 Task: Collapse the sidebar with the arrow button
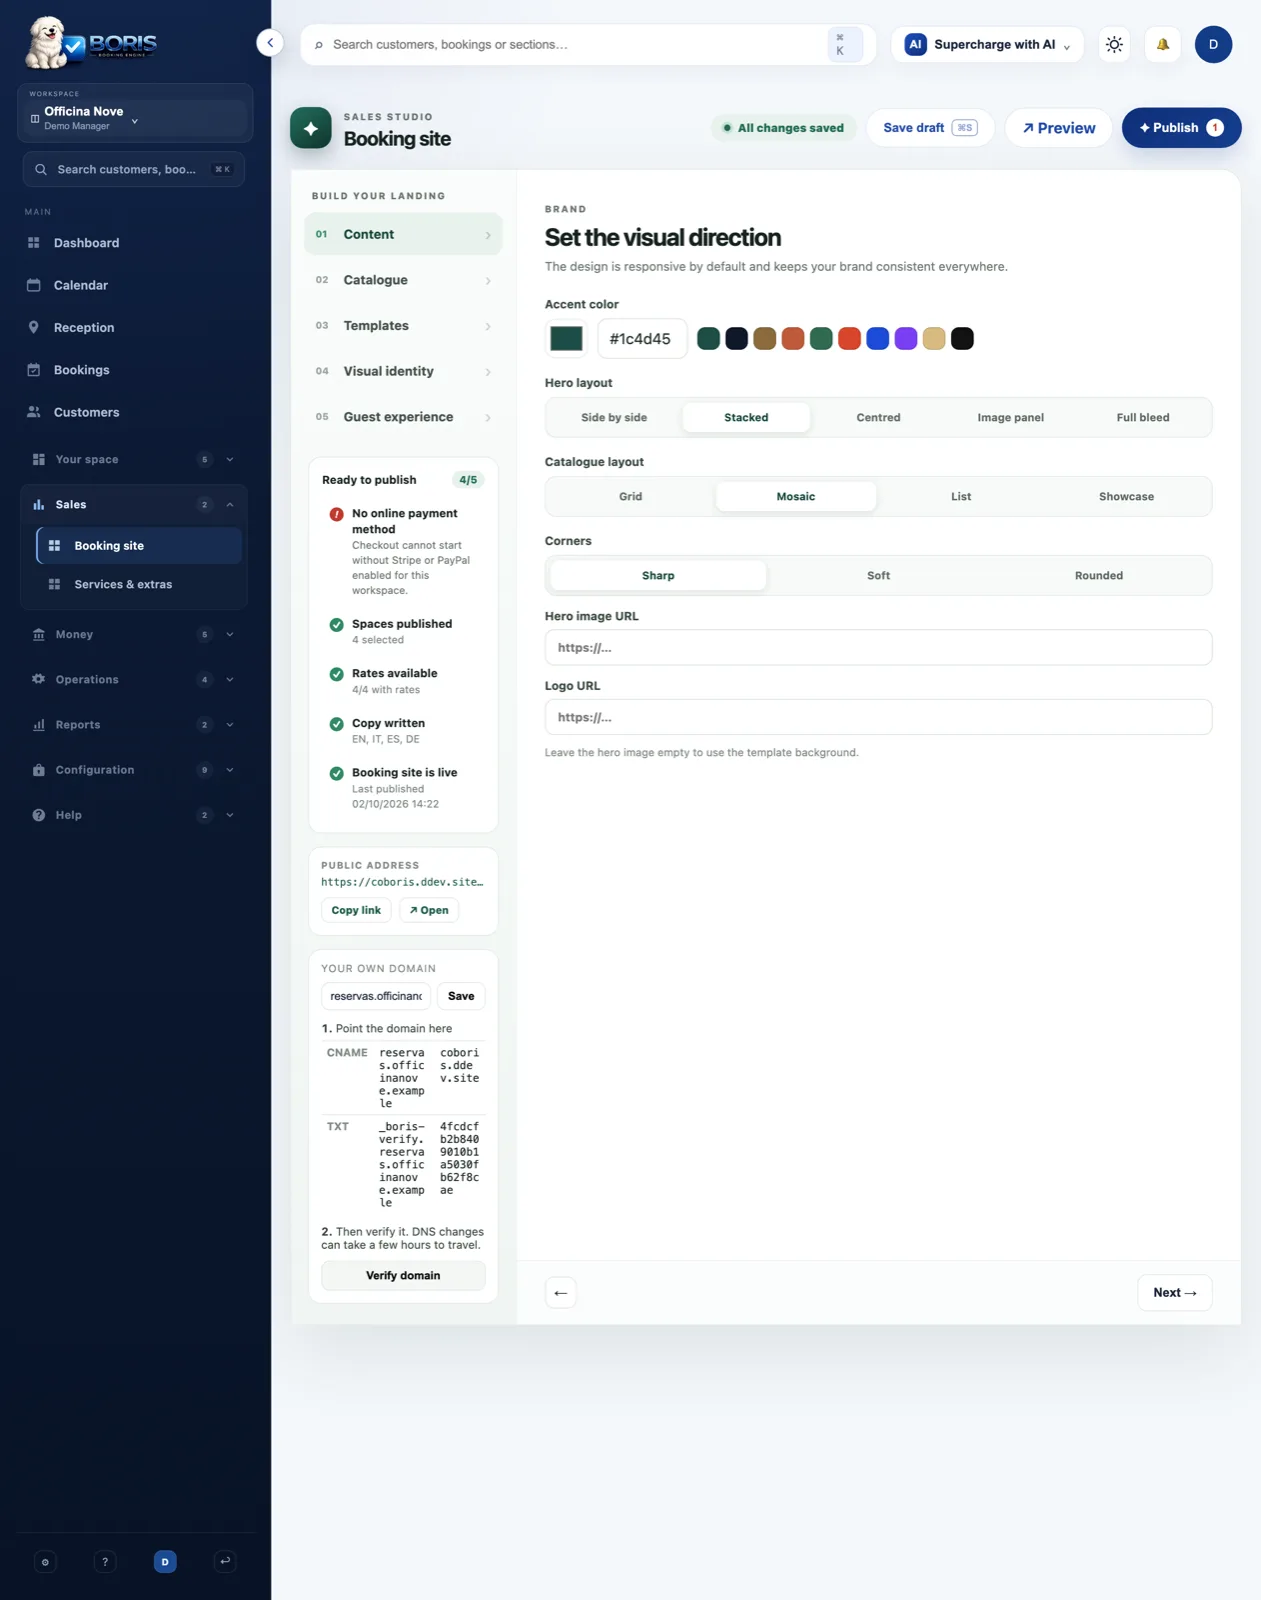pyautogui.click(x=270, y=43)
